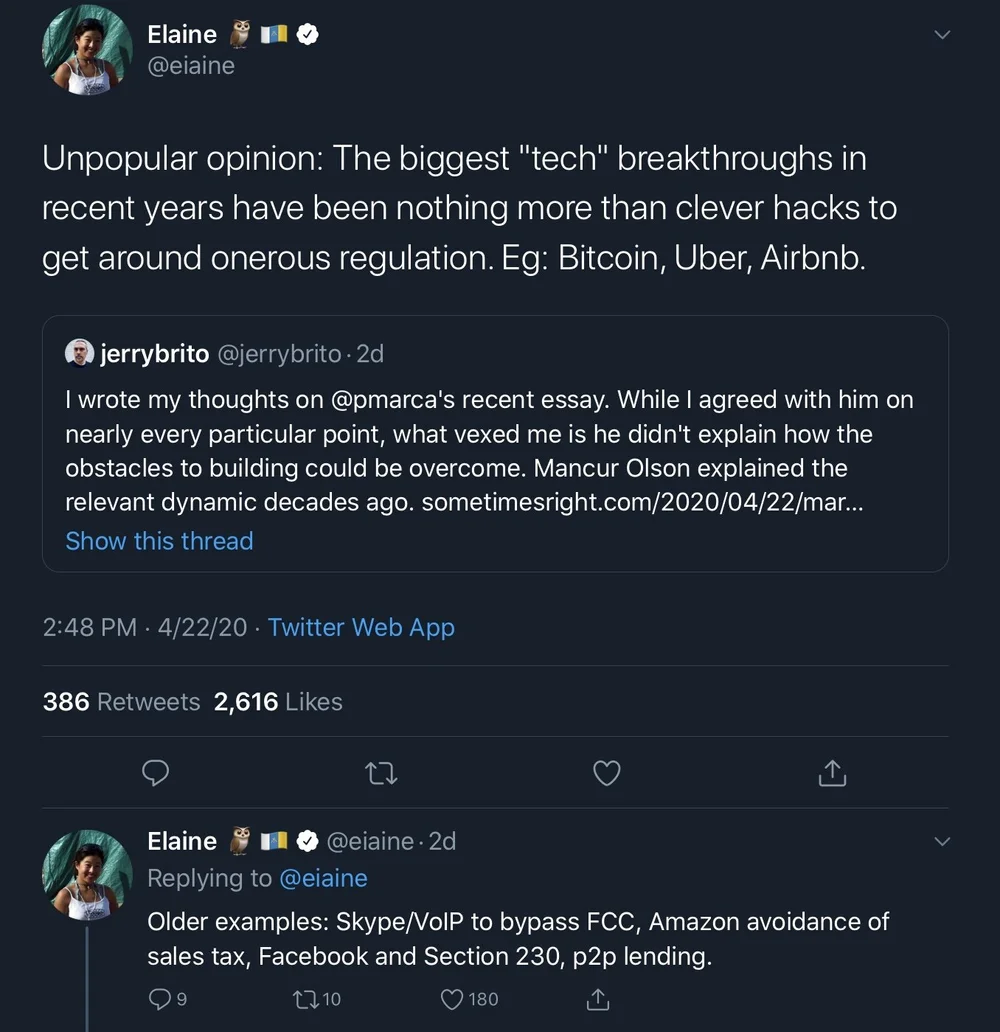This screenshot has height=1032, width=1000.
Task: View the 2,616 Likes list
Action: [x=278, y=702]
